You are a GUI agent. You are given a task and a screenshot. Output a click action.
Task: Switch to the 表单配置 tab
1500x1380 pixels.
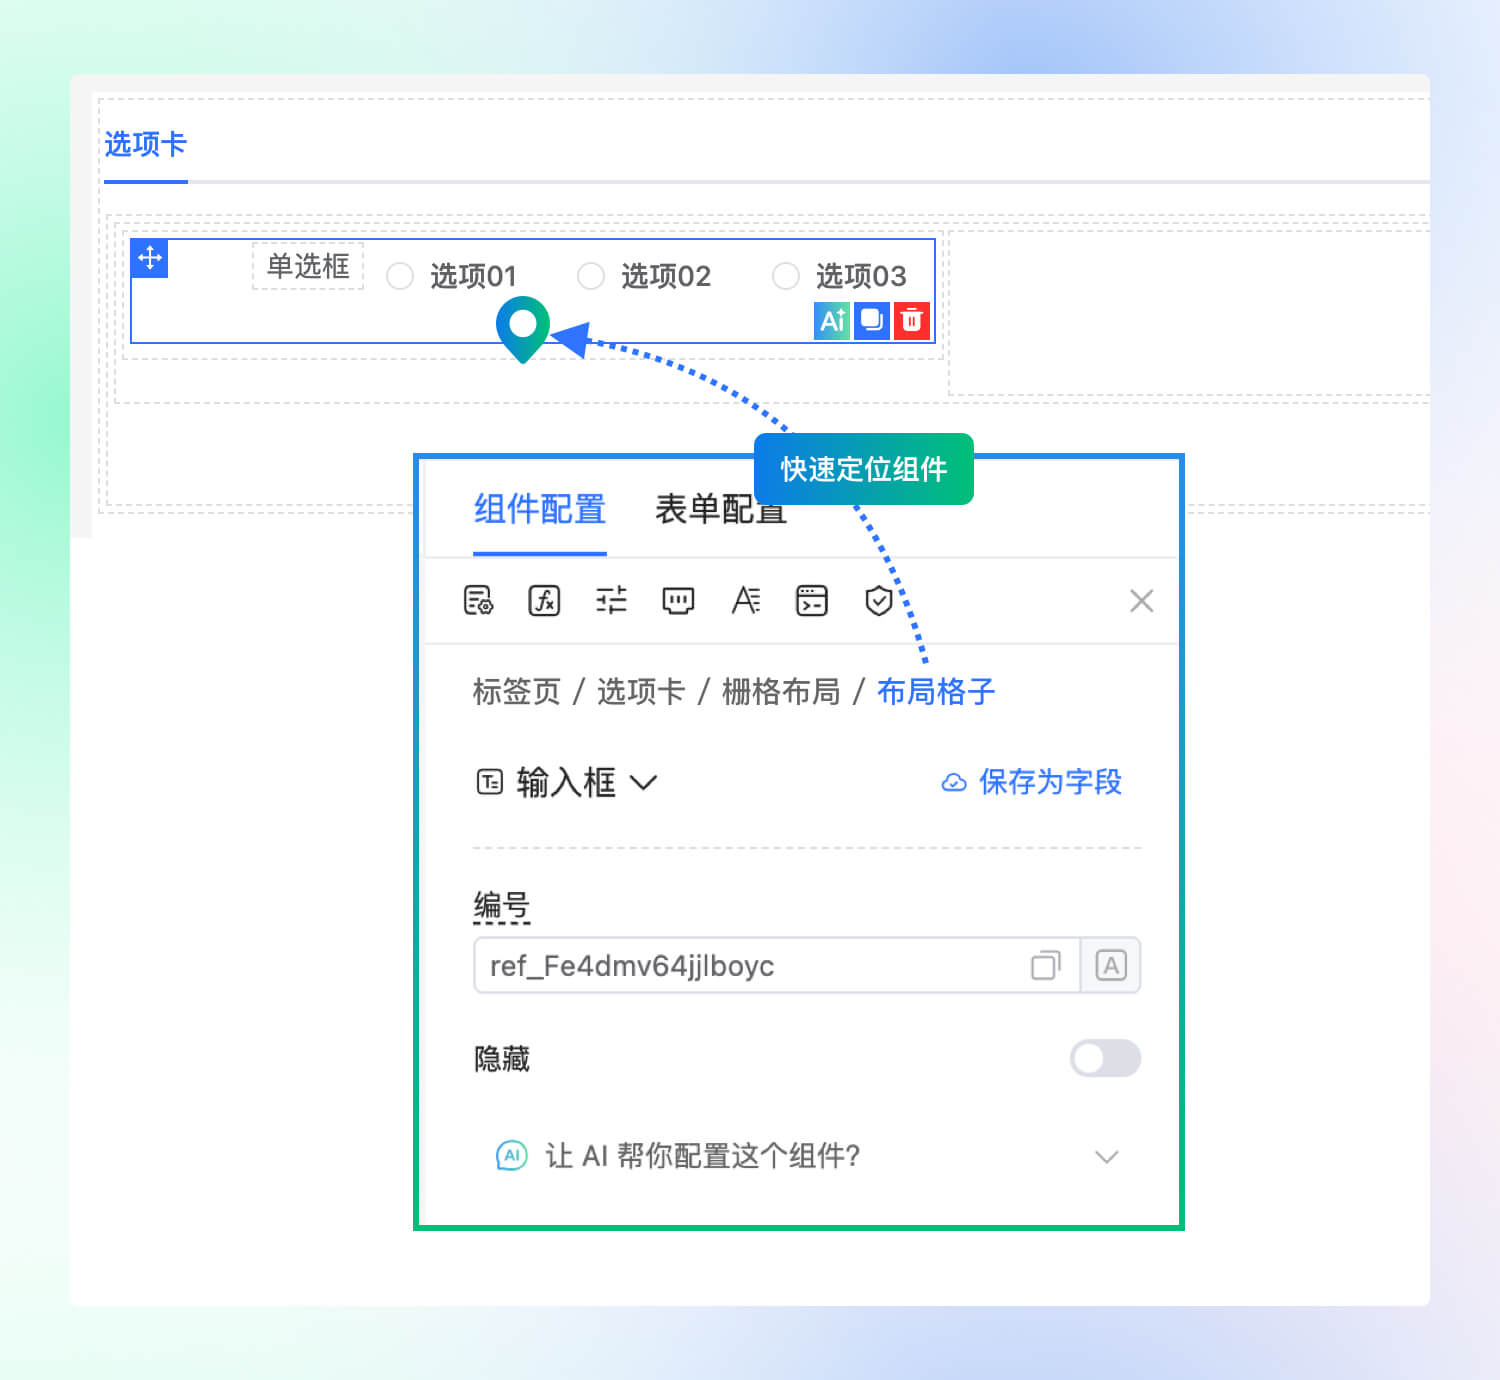click(720, 510)
